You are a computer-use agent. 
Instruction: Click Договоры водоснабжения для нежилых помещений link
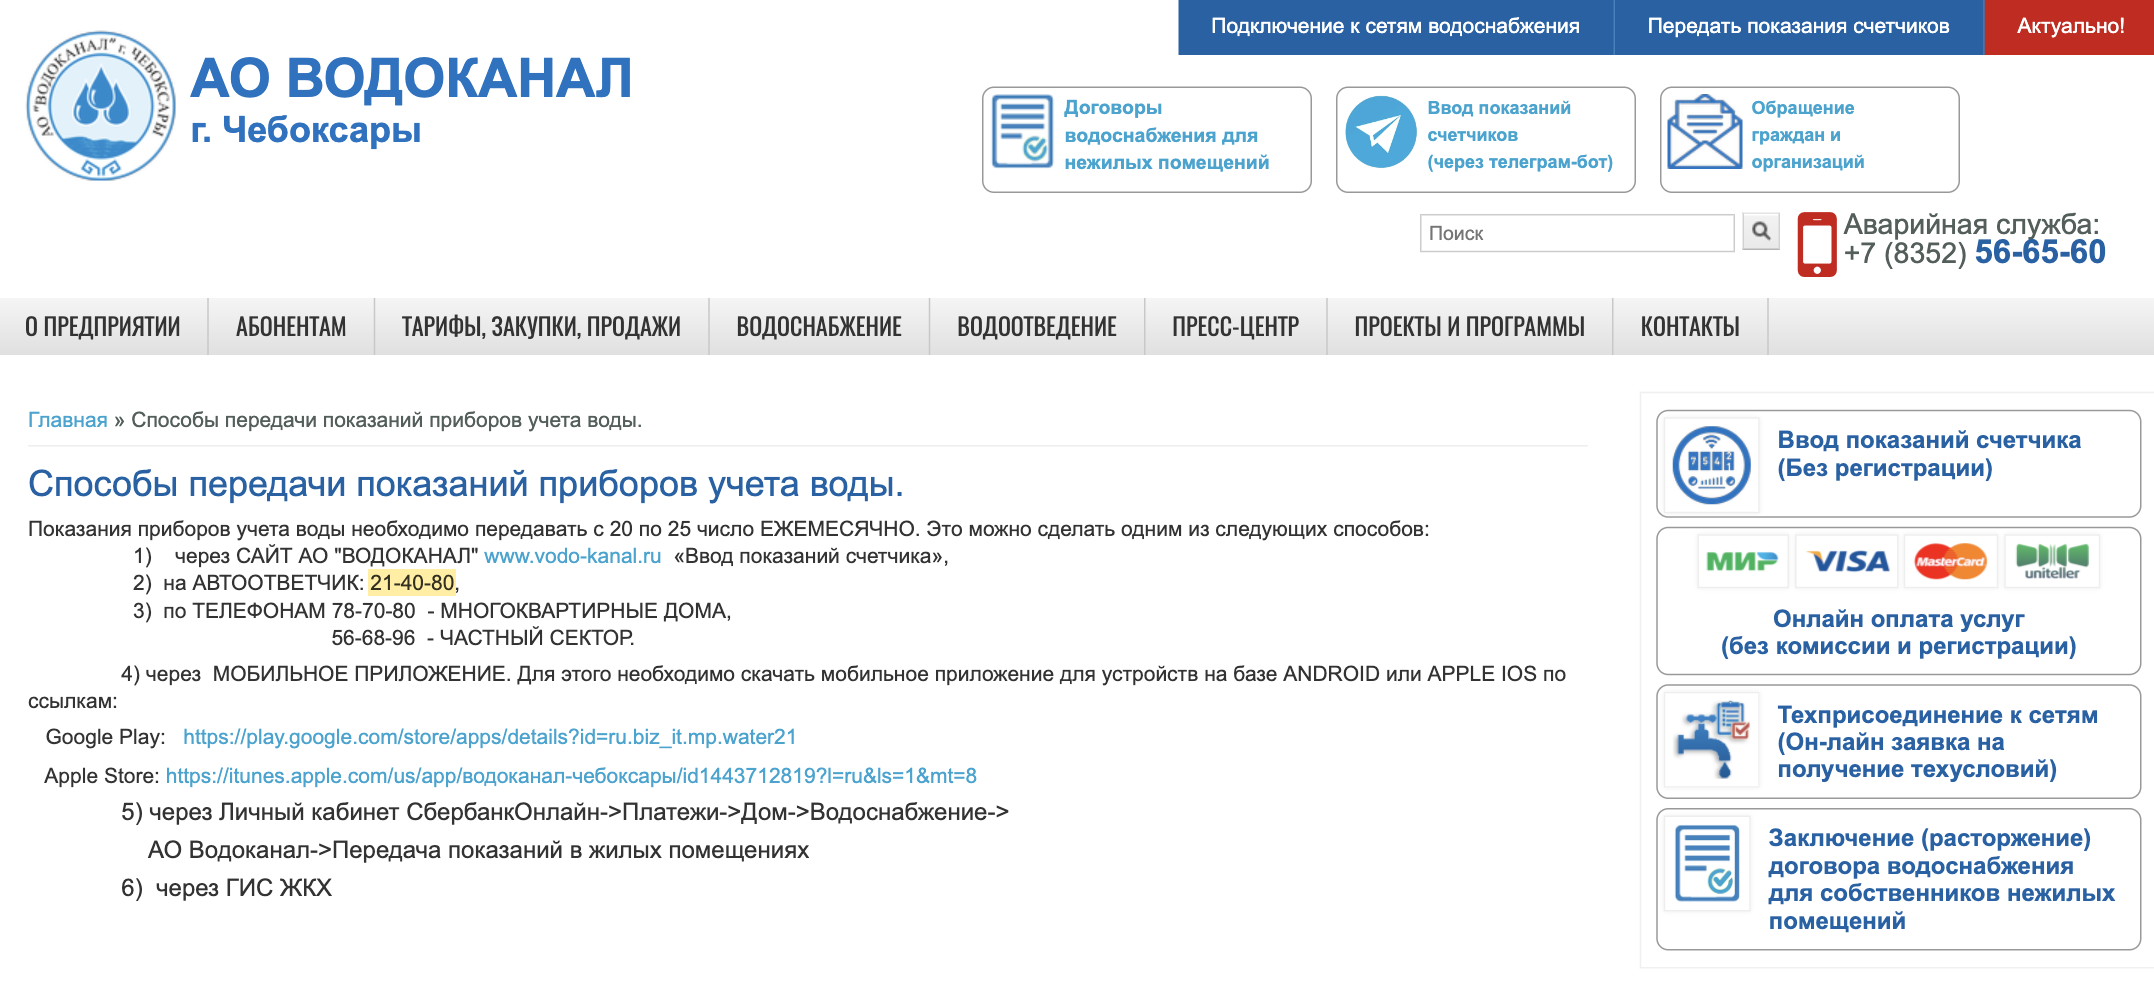[x=1166, y=135]
